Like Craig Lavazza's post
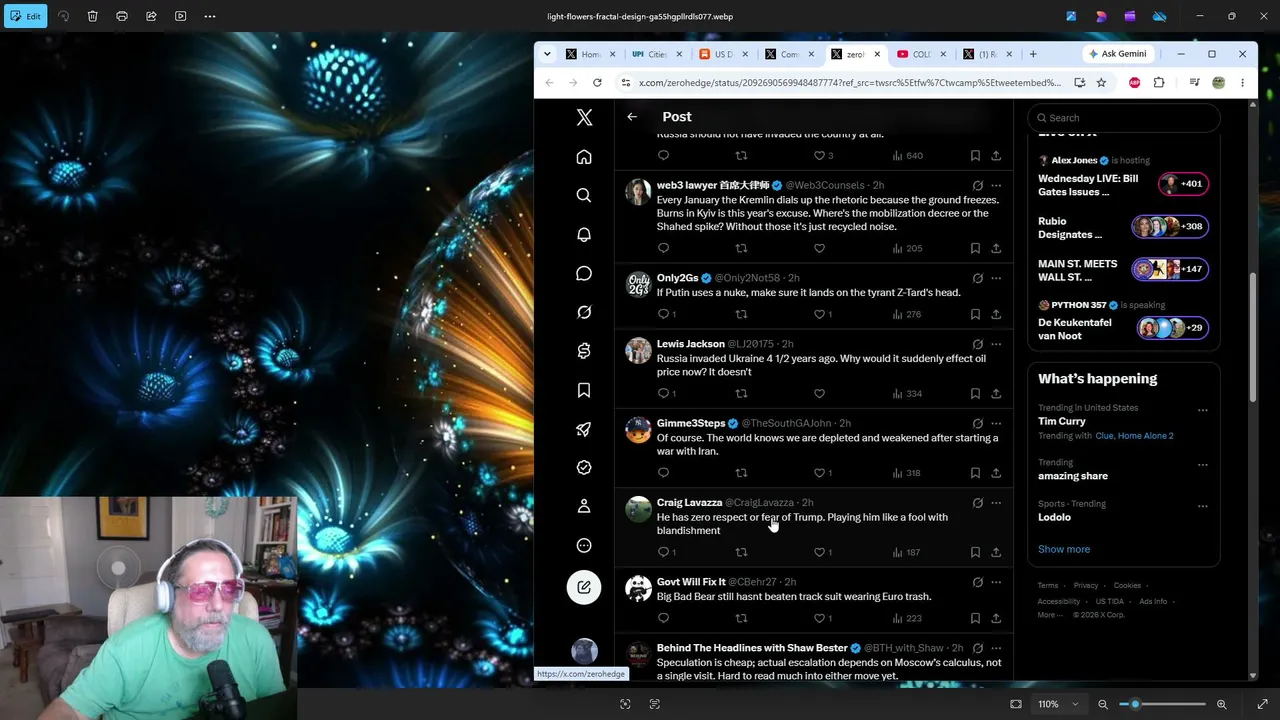Image resolution: width=1280 pixels, height=720 pixels. pyautogui.click(x=822, y=552)
